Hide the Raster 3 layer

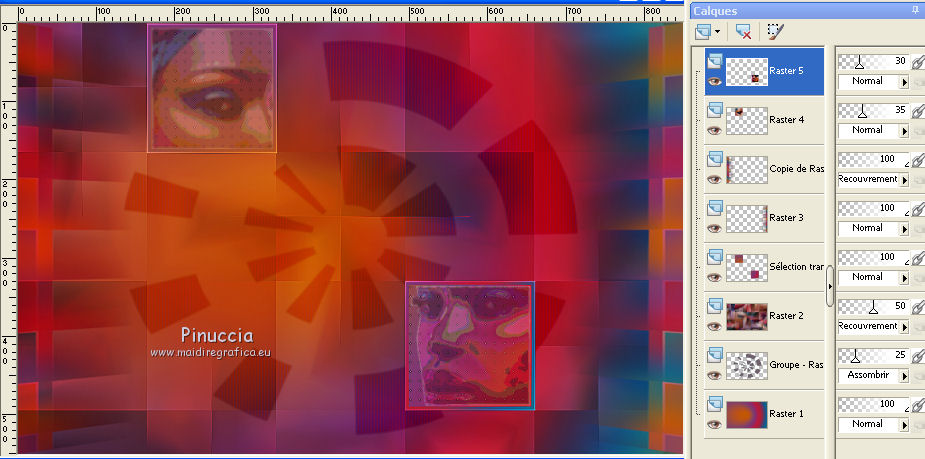coord(714,228)
